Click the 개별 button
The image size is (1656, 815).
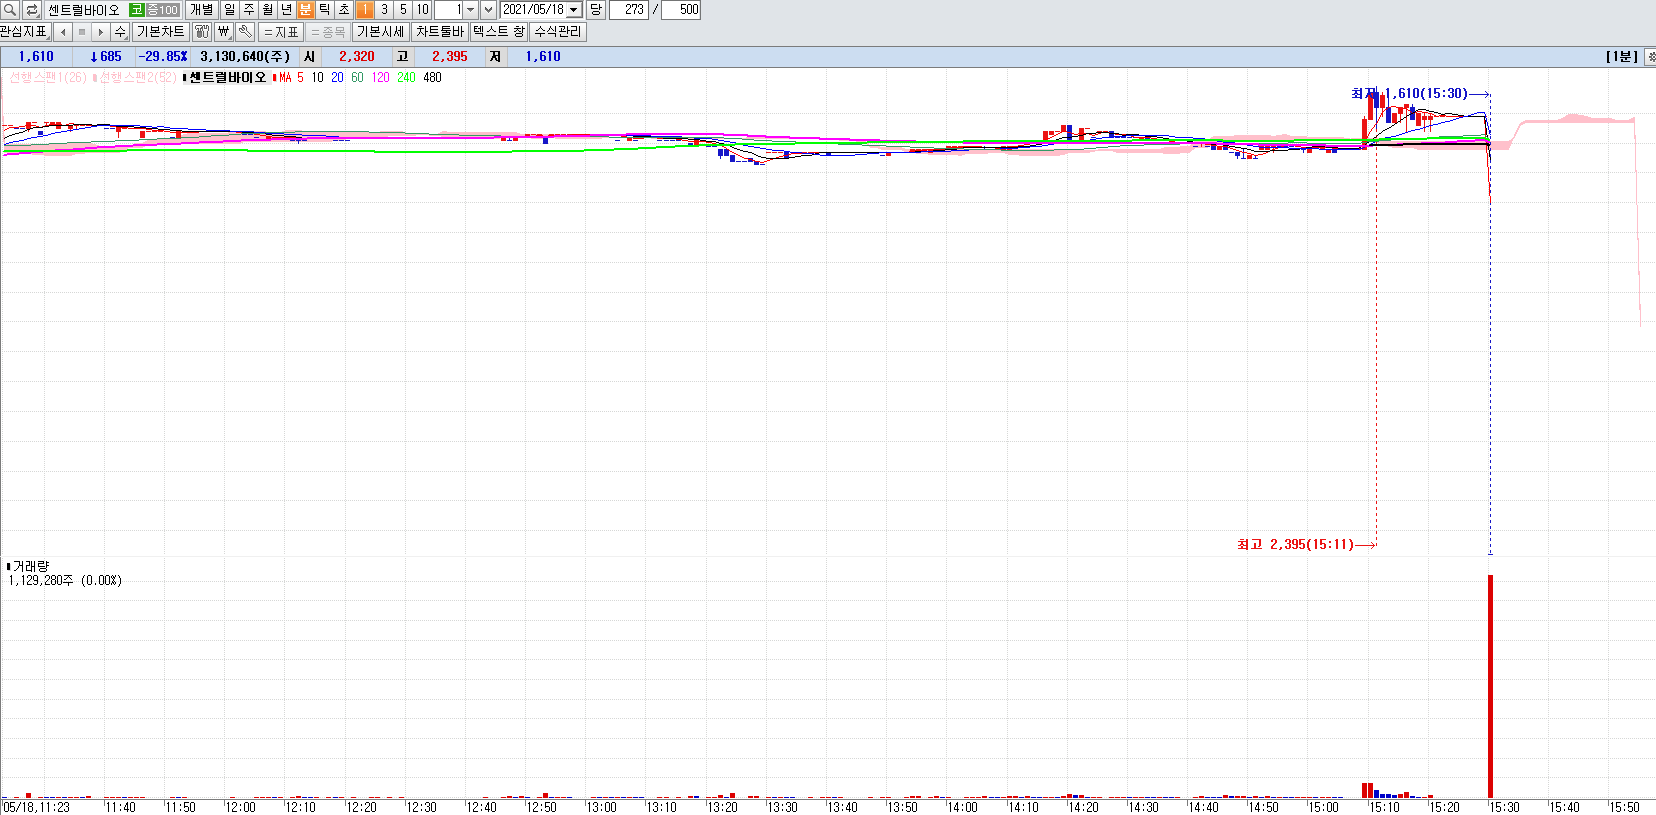coord(201,10)
